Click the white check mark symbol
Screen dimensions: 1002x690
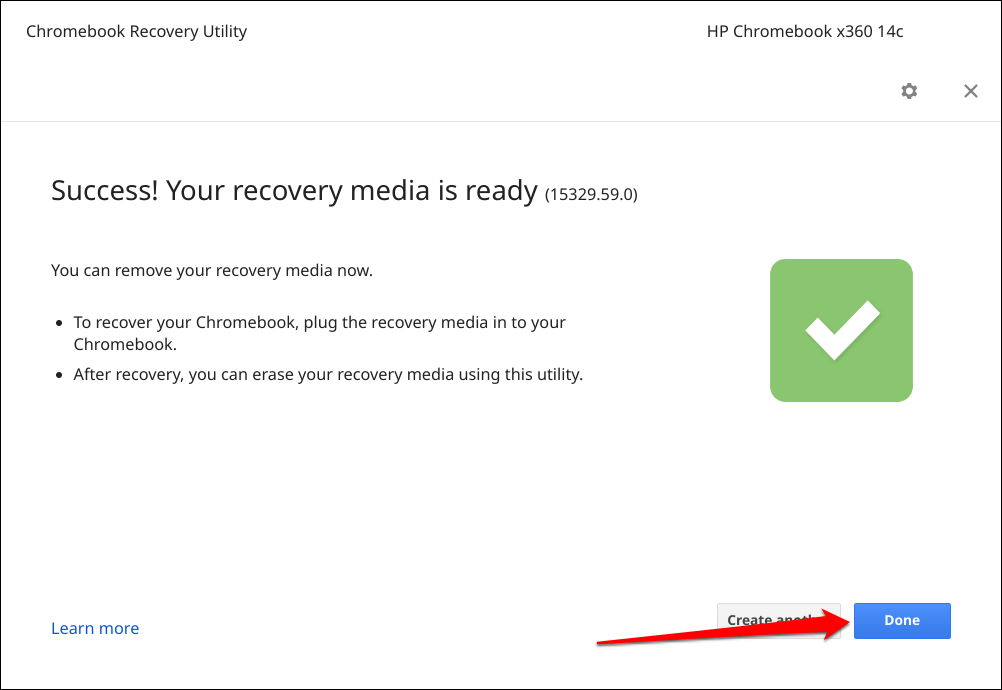[x=842, y=330]
